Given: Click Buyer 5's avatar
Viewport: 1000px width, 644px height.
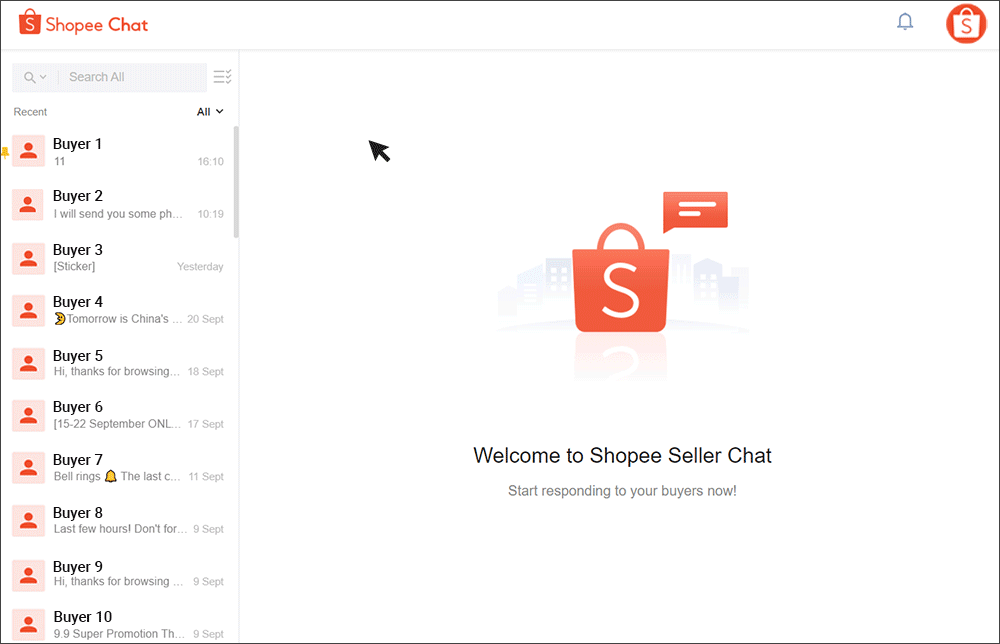Looking at the screenshot, I should [x=27, y=363].
